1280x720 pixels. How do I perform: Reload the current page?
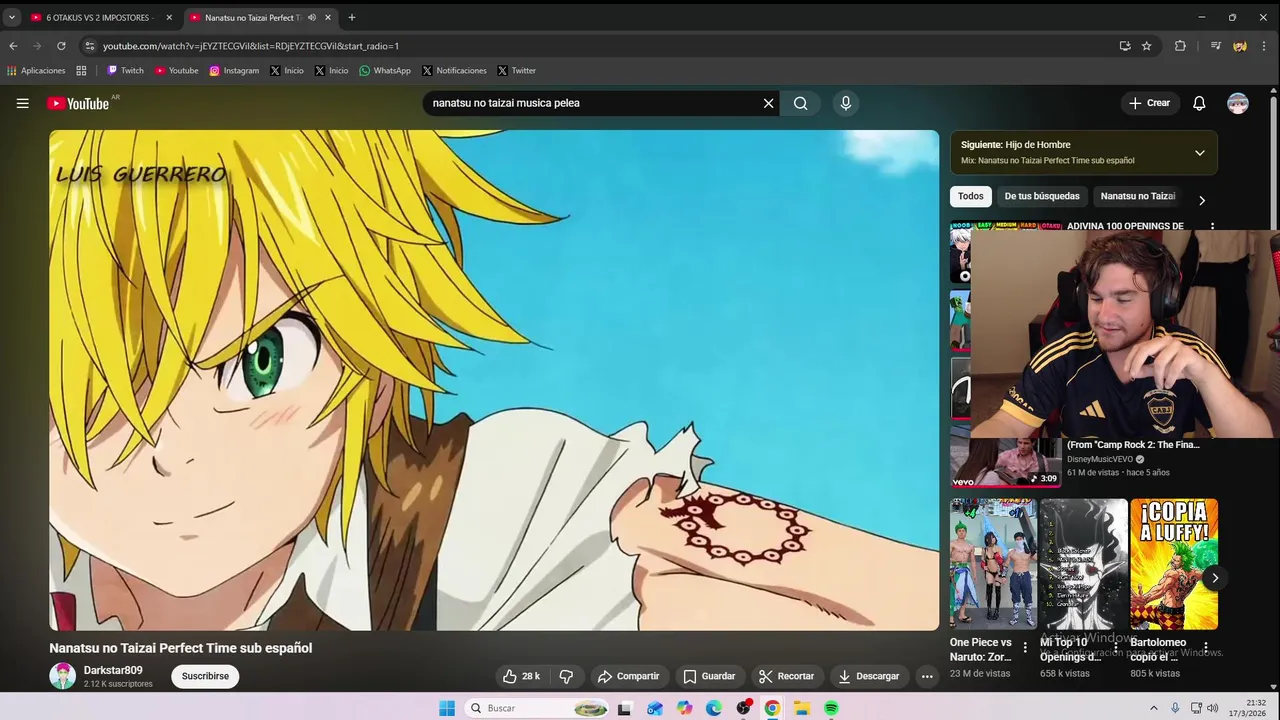click(x=61, y=46)
